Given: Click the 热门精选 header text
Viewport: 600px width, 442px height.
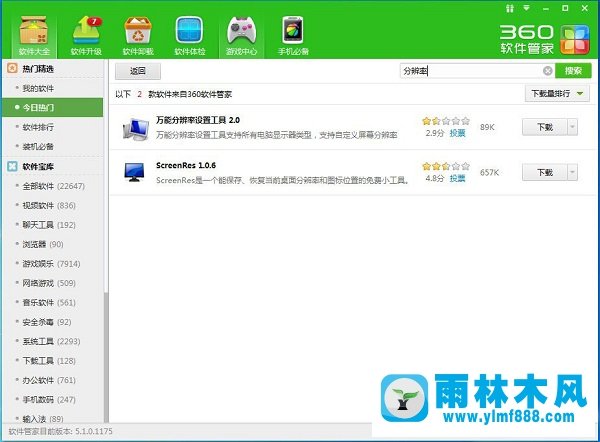Looking at the screenshot, I should [x=38, y=69].
